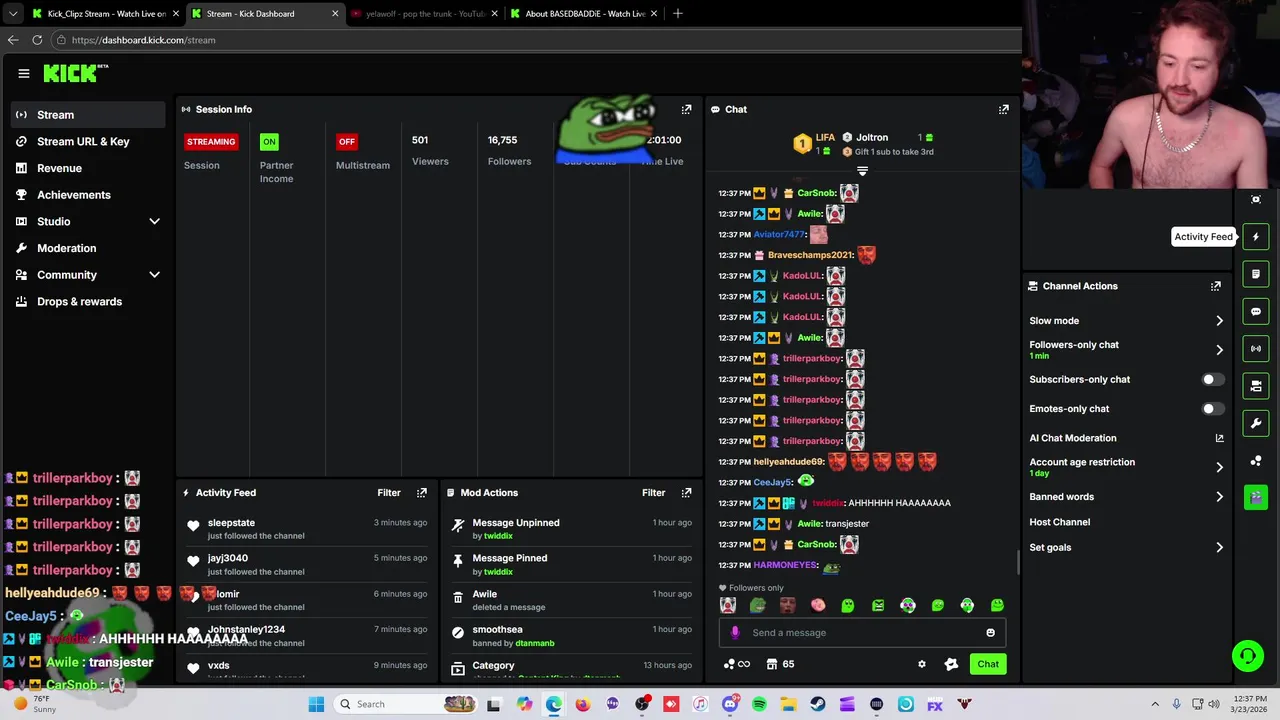Pop out the Channel Actions panel
Screen dimensions: 1280x720
(1216, 286)
